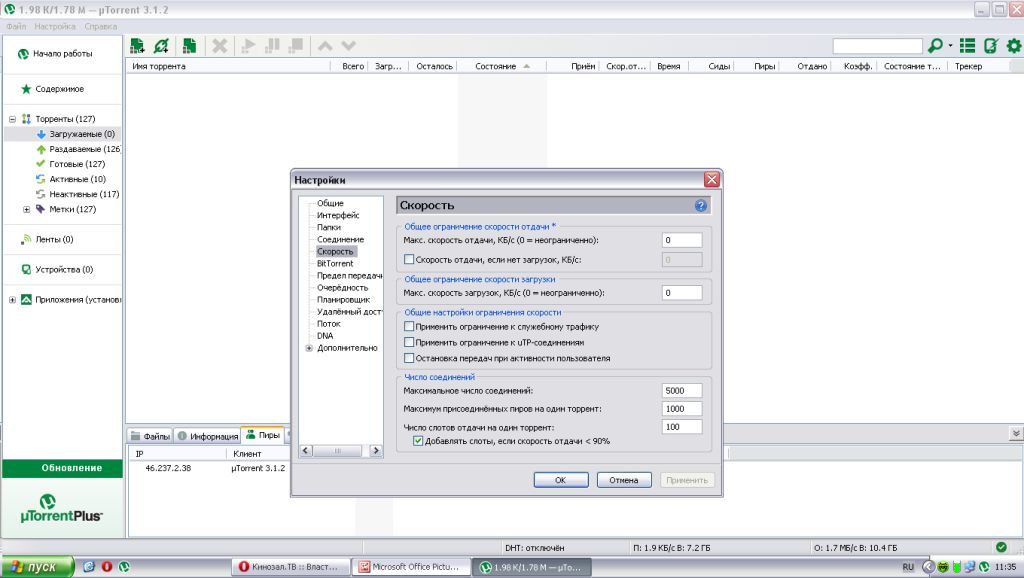Click the Отмена button
Screen dimensions: 1024x578
coord(624,480)
